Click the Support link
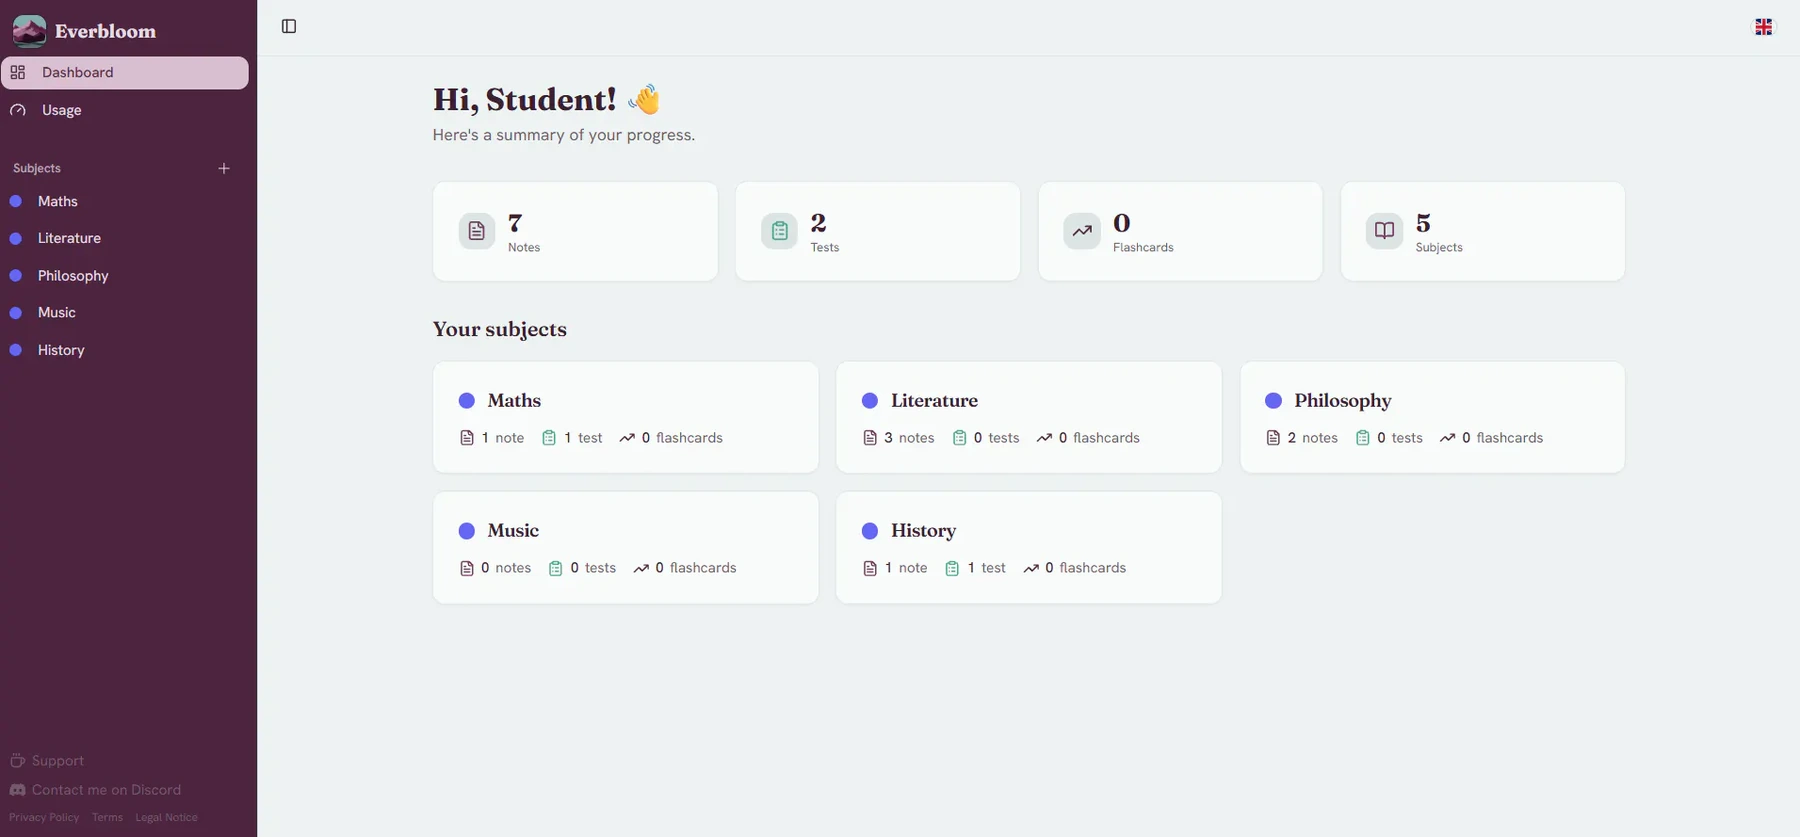Screen dimensions: 1800x837 47,761
